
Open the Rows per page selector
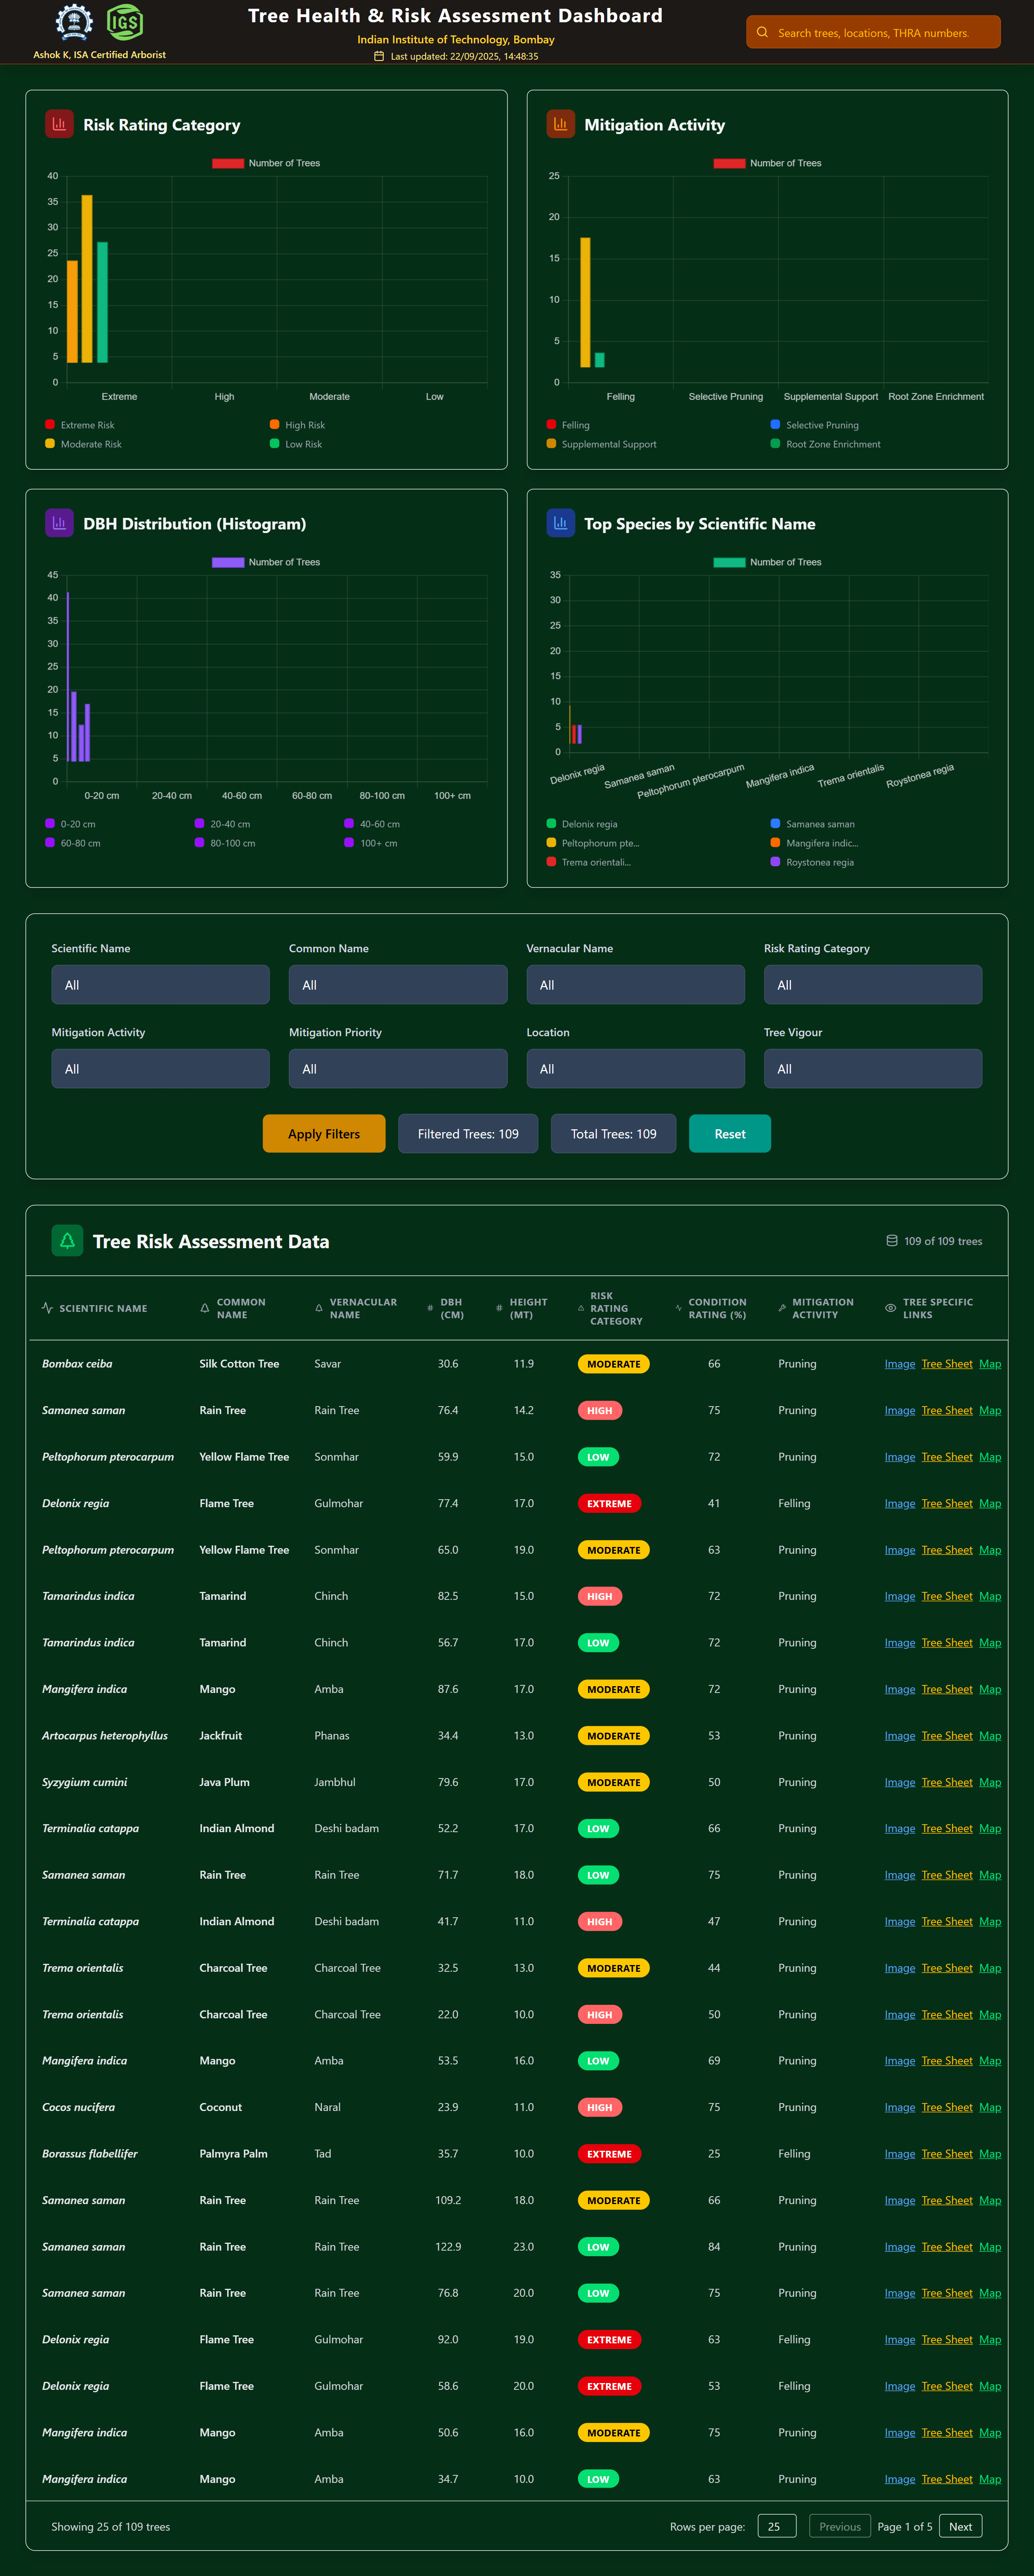click(777, 2526)
